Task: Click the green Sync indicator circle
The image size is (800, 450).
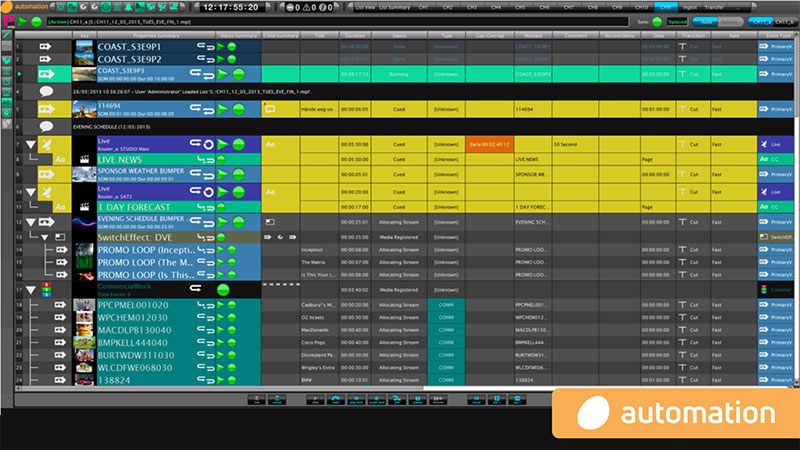Action: pyautogui.click(x=658, y=20)
